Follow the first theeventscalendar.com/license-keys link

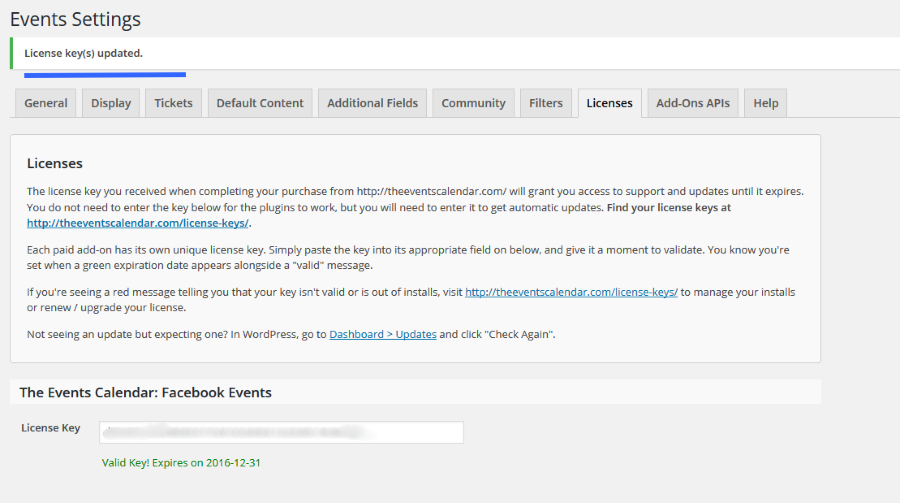pyautogui.click(x=138, y=223)
